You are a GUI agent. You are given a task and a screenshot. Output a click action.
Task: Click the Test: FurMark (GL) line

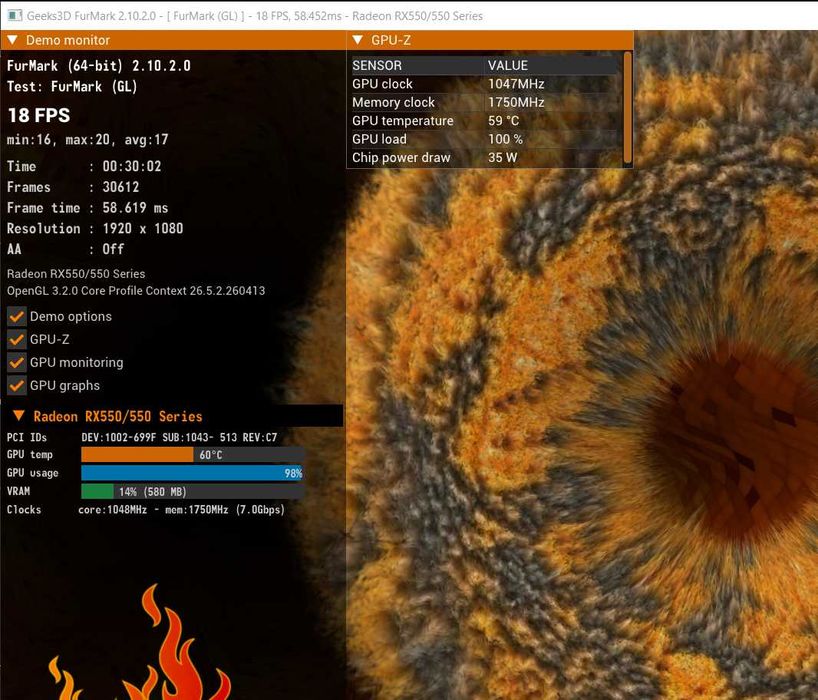pos(72,86)
